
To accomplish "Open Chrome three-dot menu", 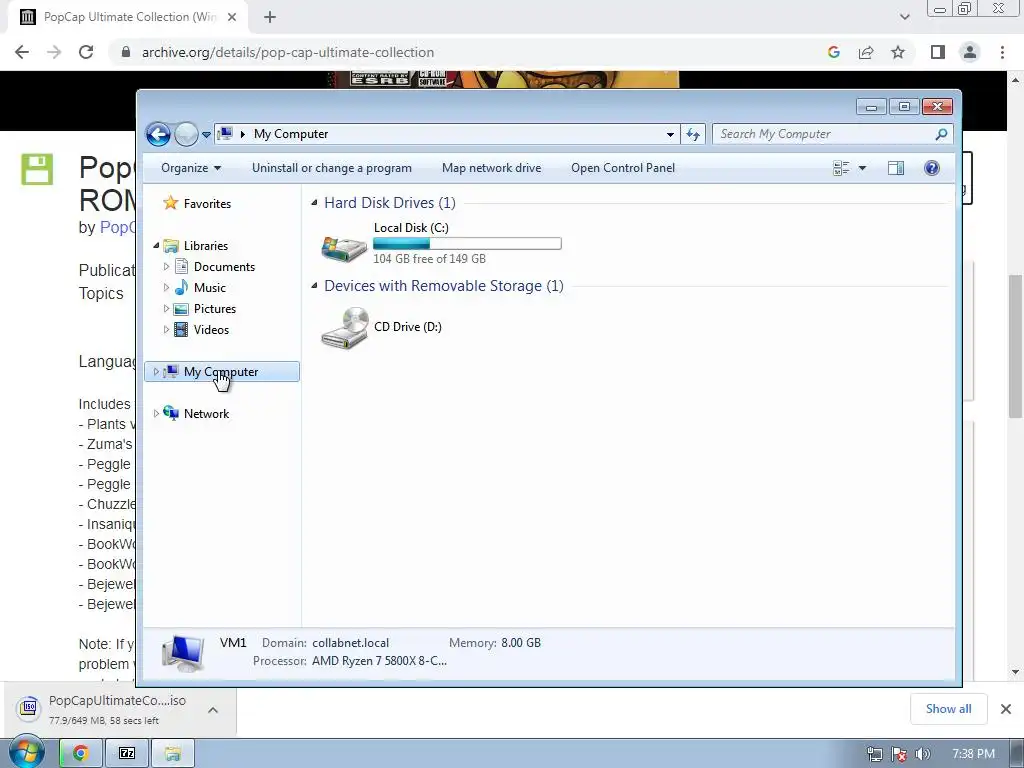I will [x=1002, y=52].
